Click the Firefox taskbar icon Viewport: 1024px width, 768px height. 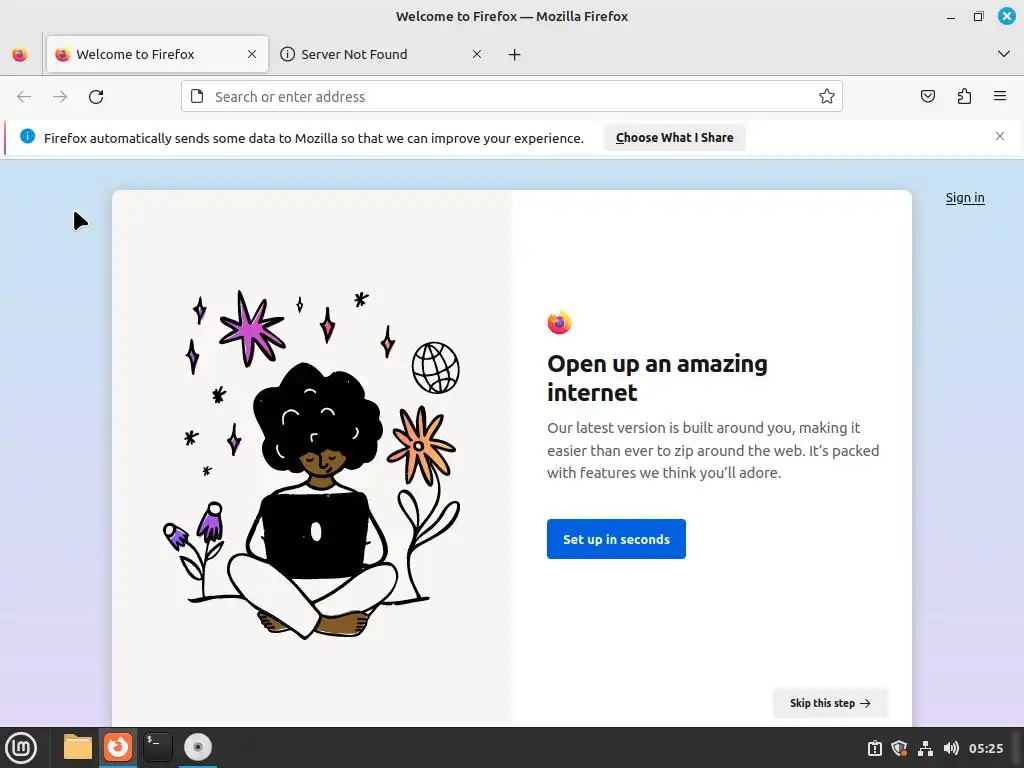(118, 747)
